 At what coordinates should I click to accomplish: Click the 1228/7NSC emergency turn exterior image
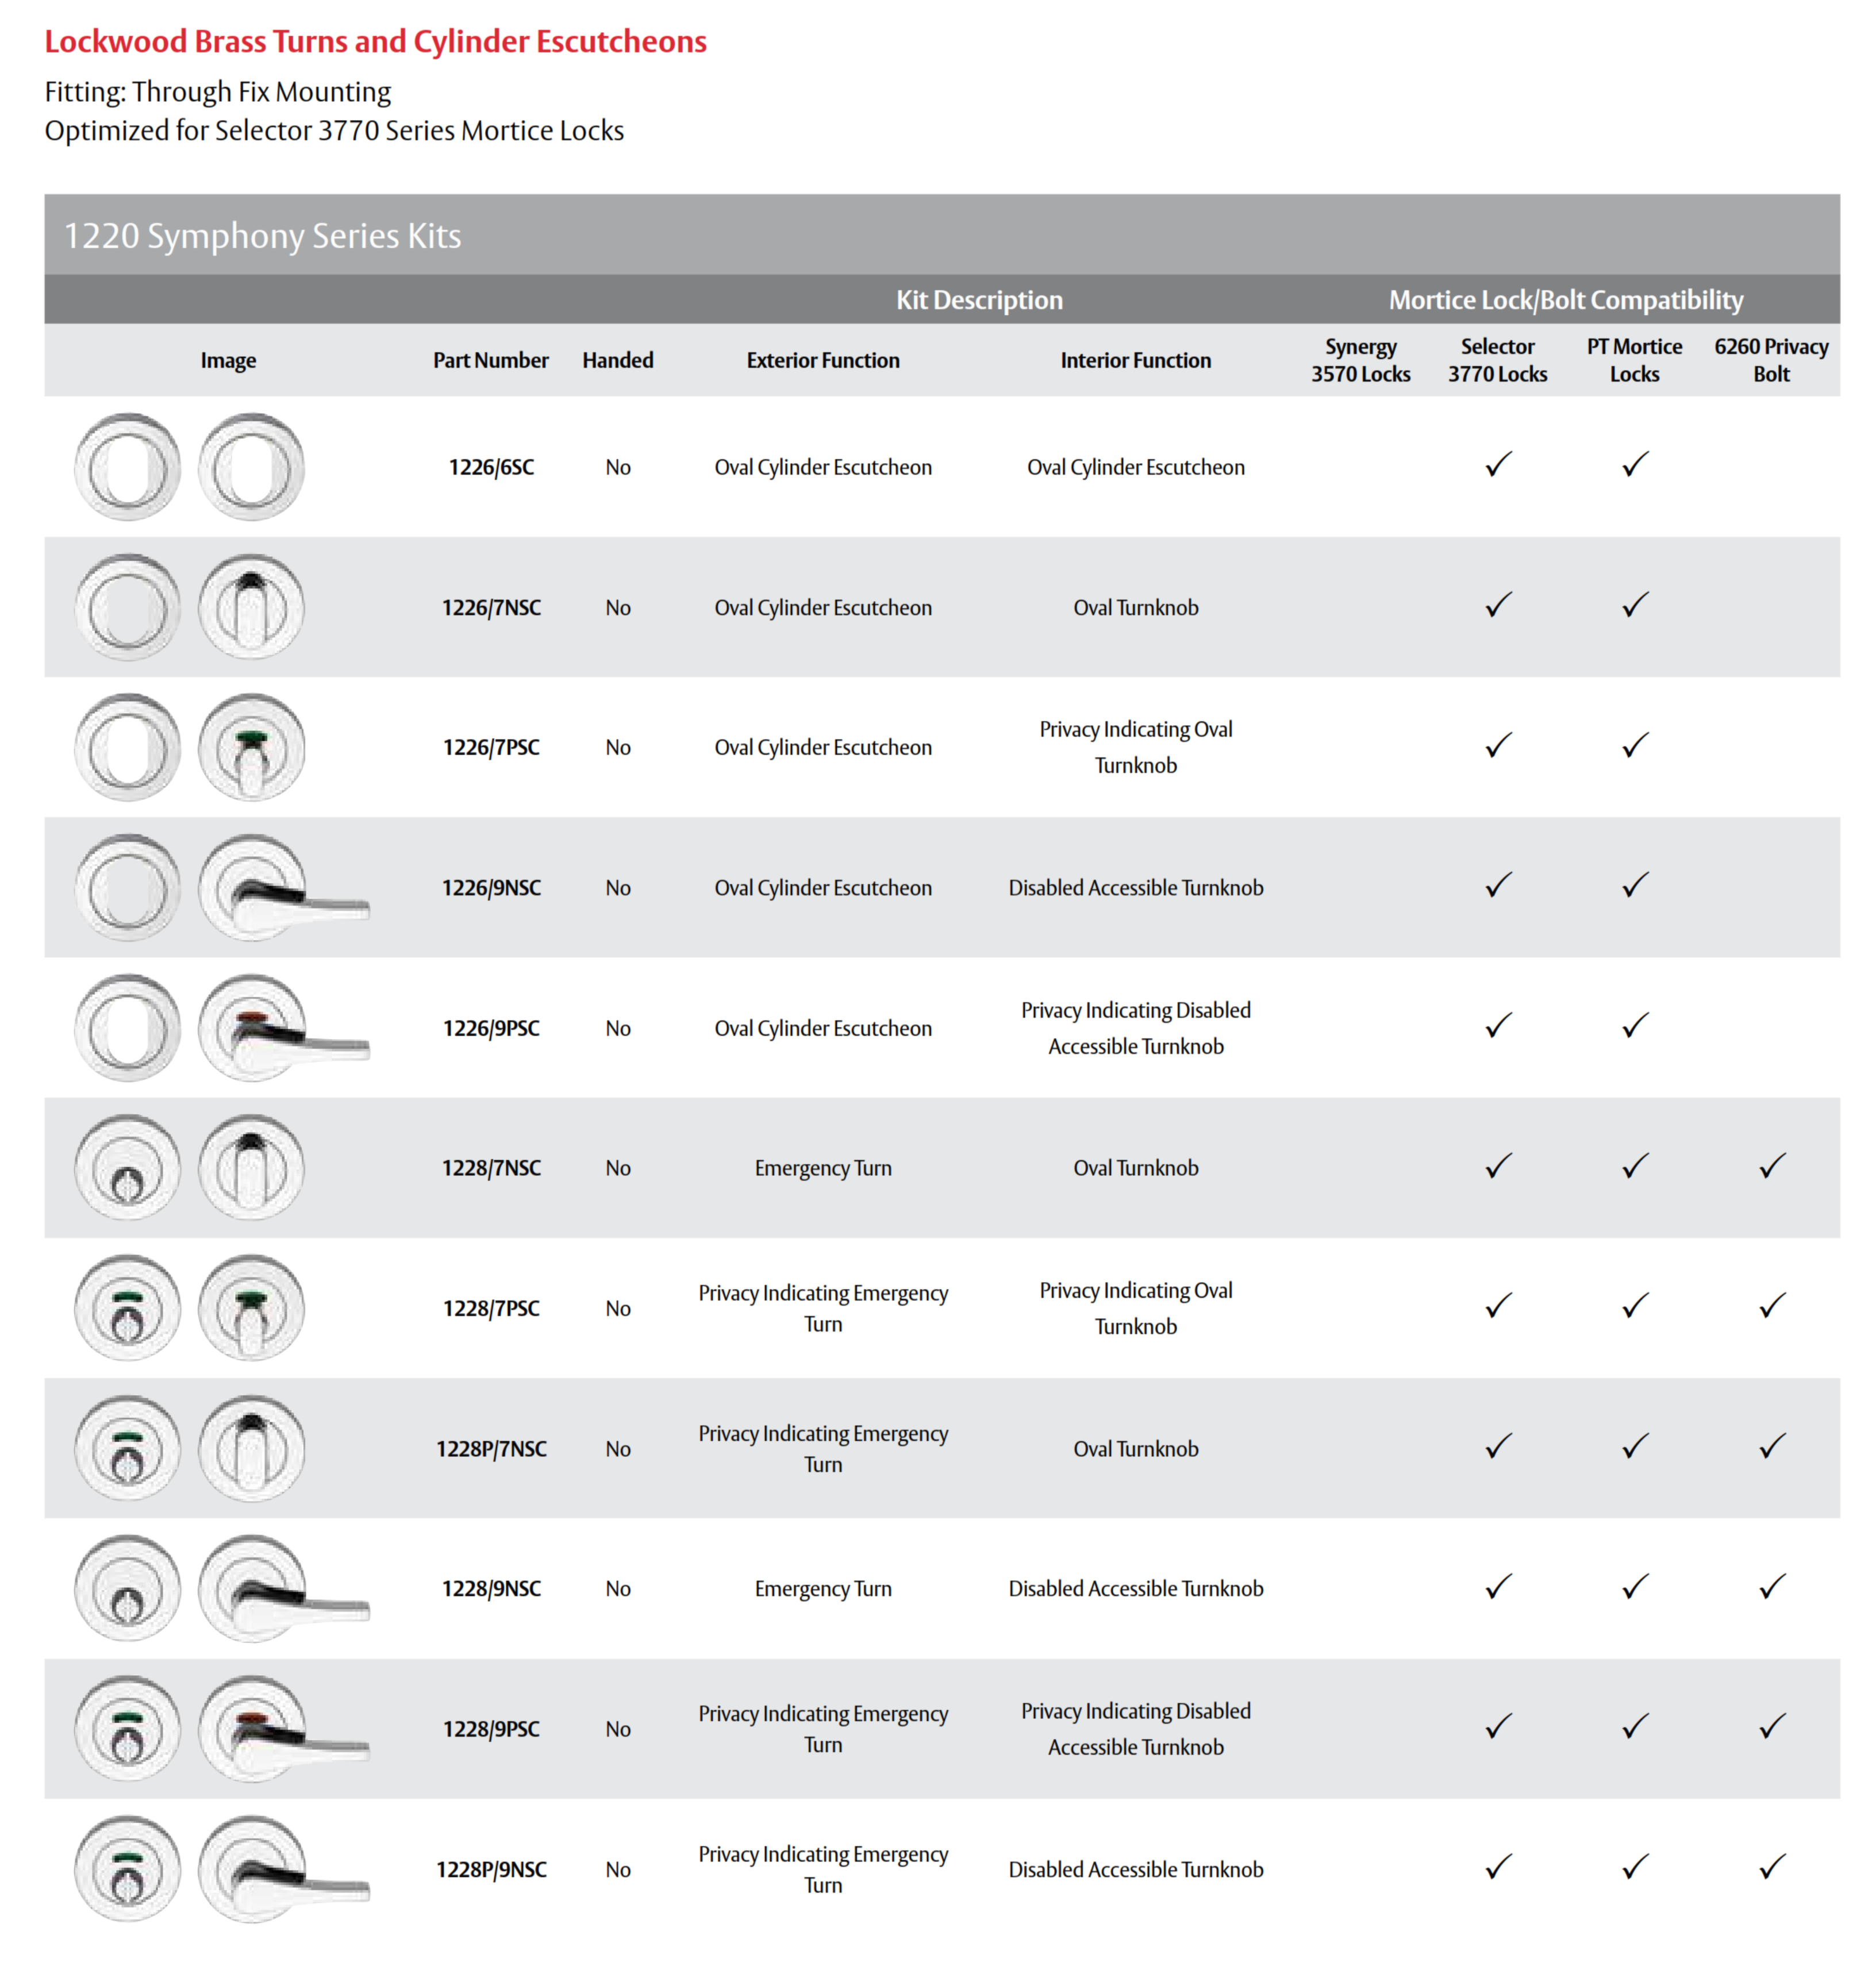point(128,1168)
